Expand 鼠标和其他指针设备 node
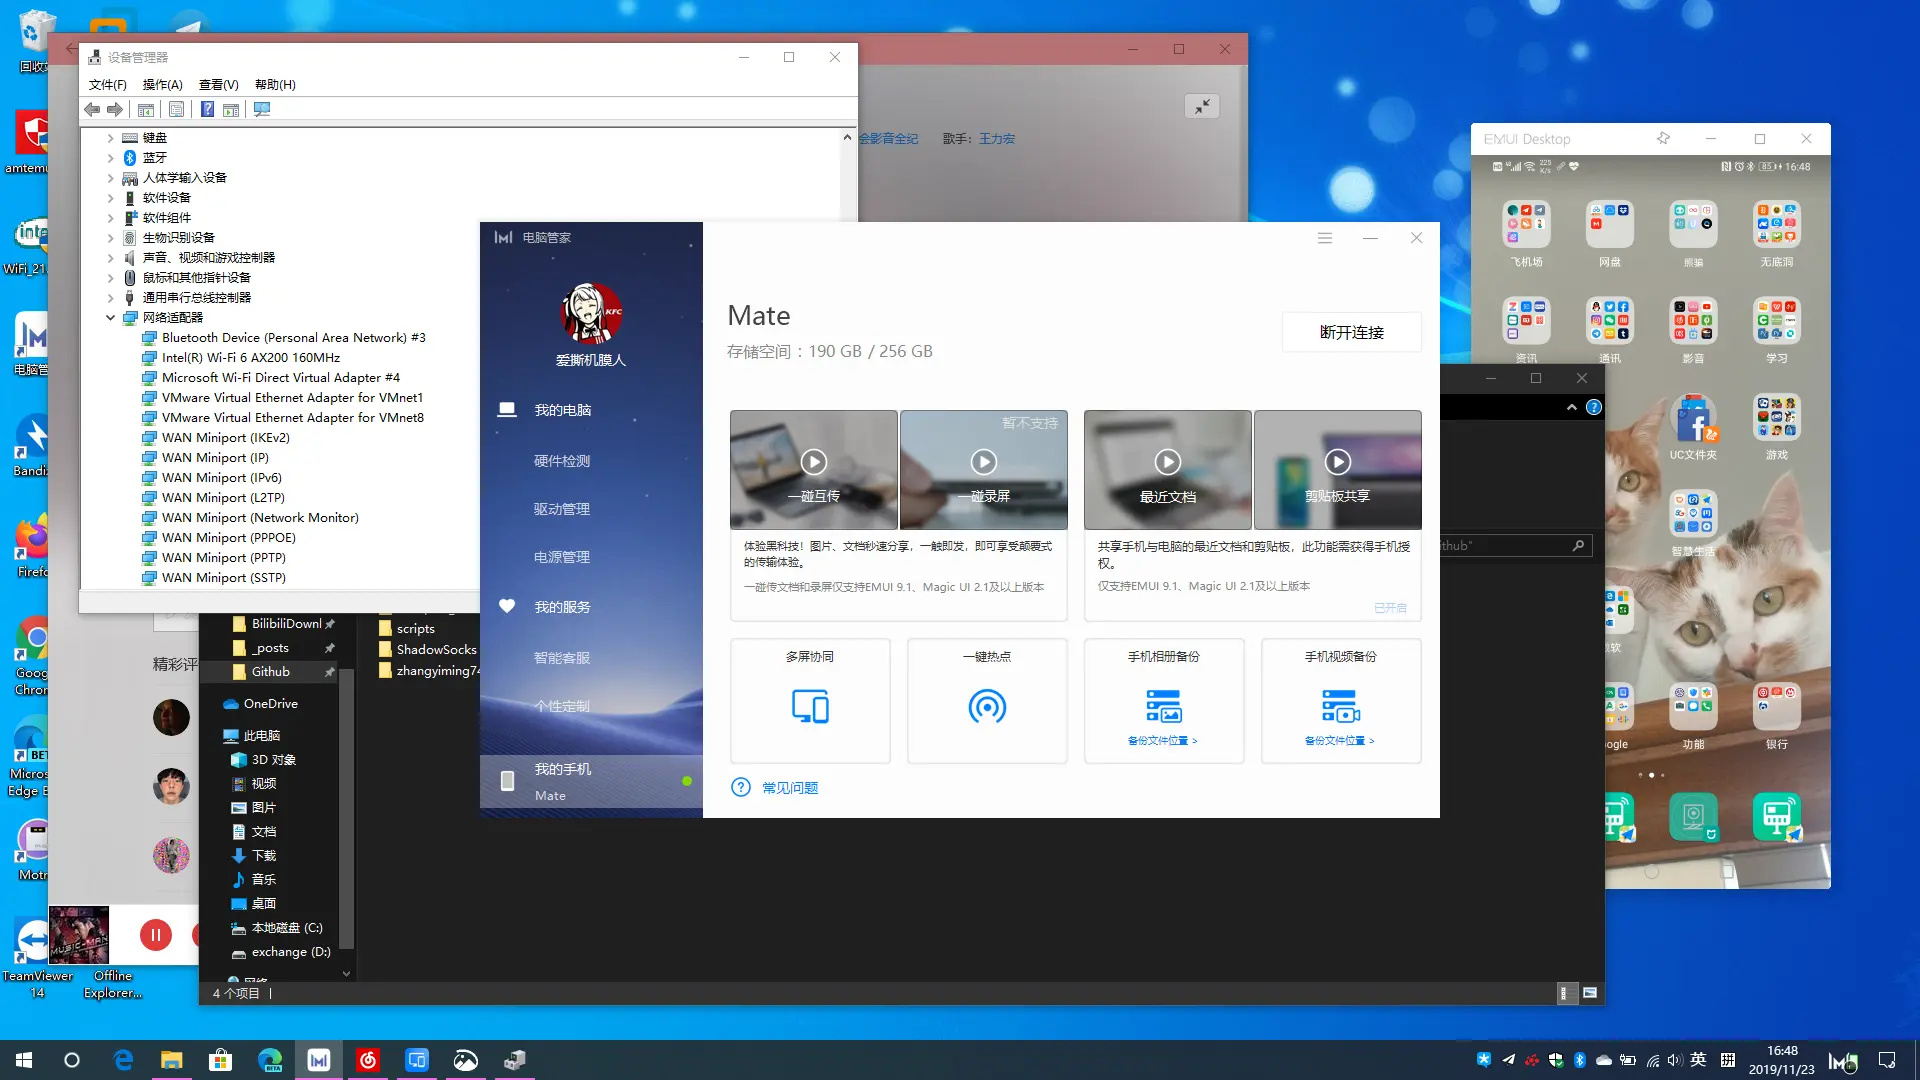1920x1080 pixels. (x=110, y=278)
